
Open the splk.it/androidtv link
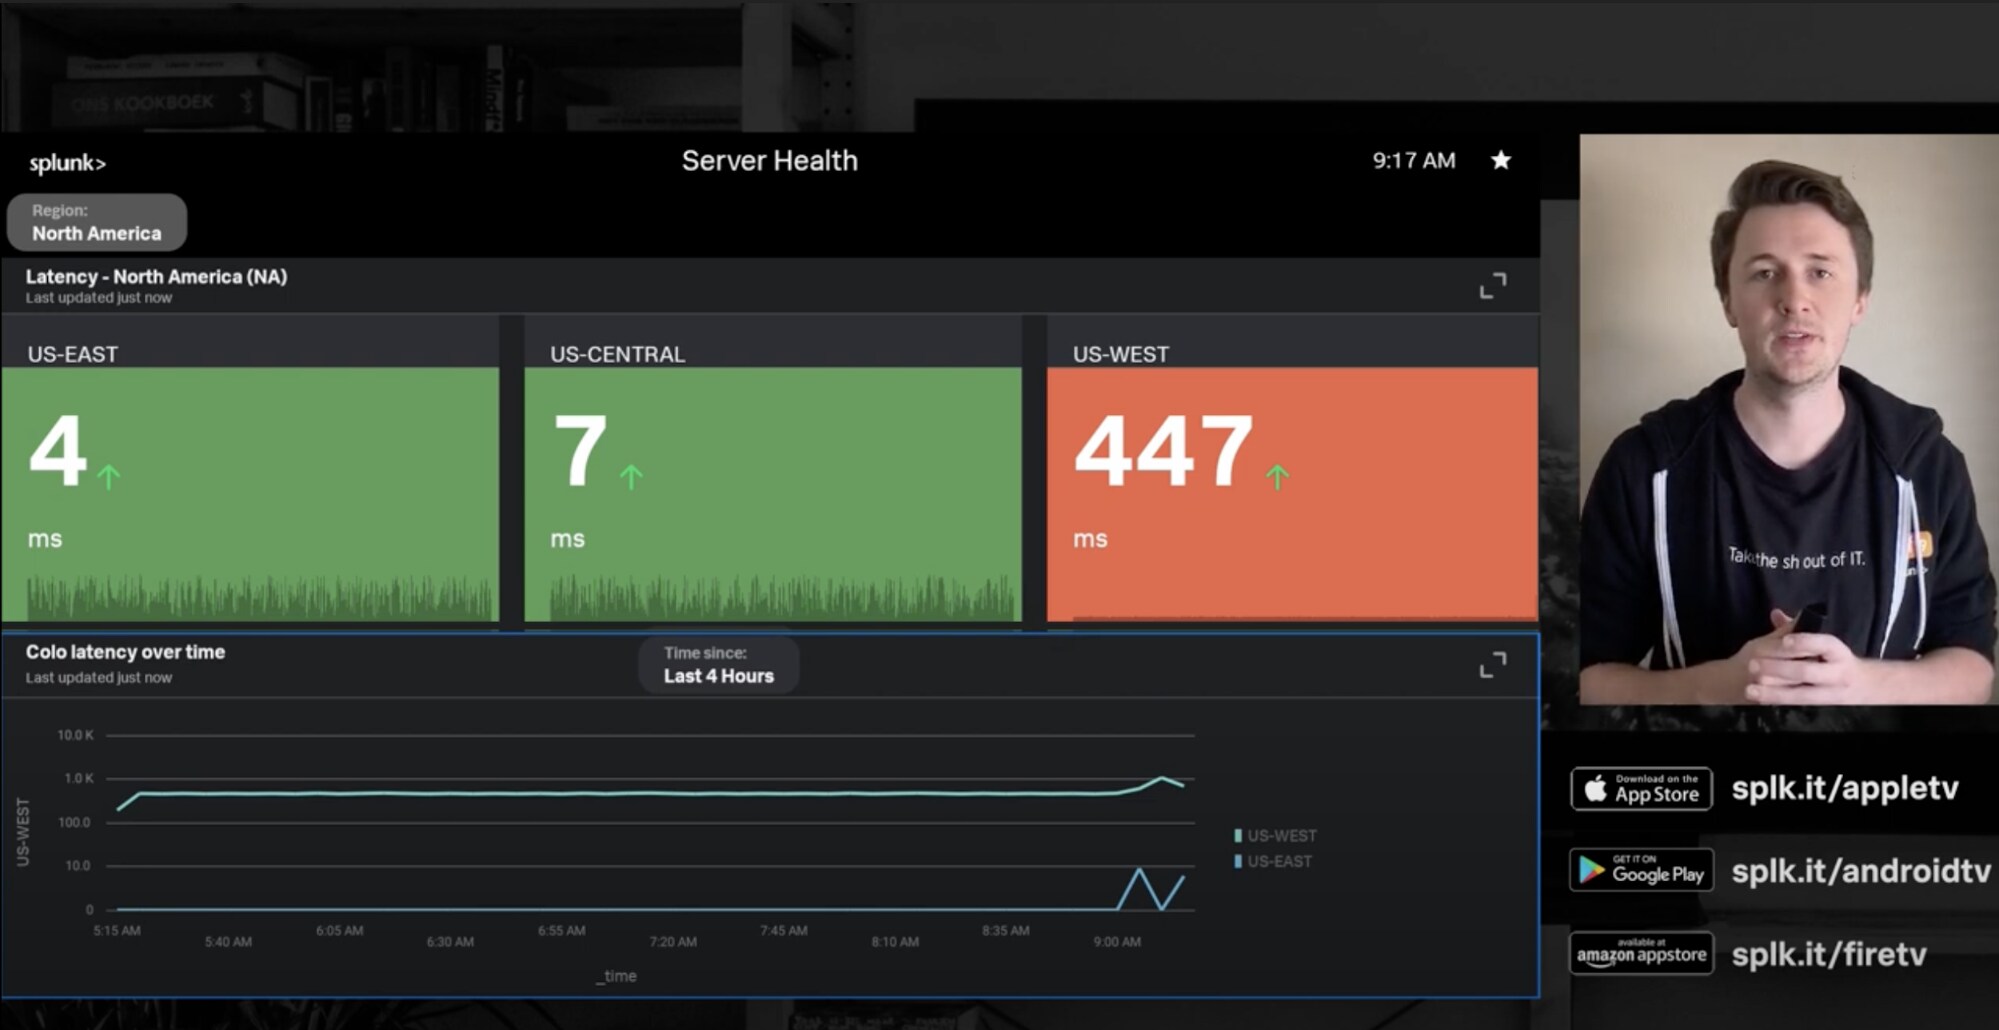1861,871
